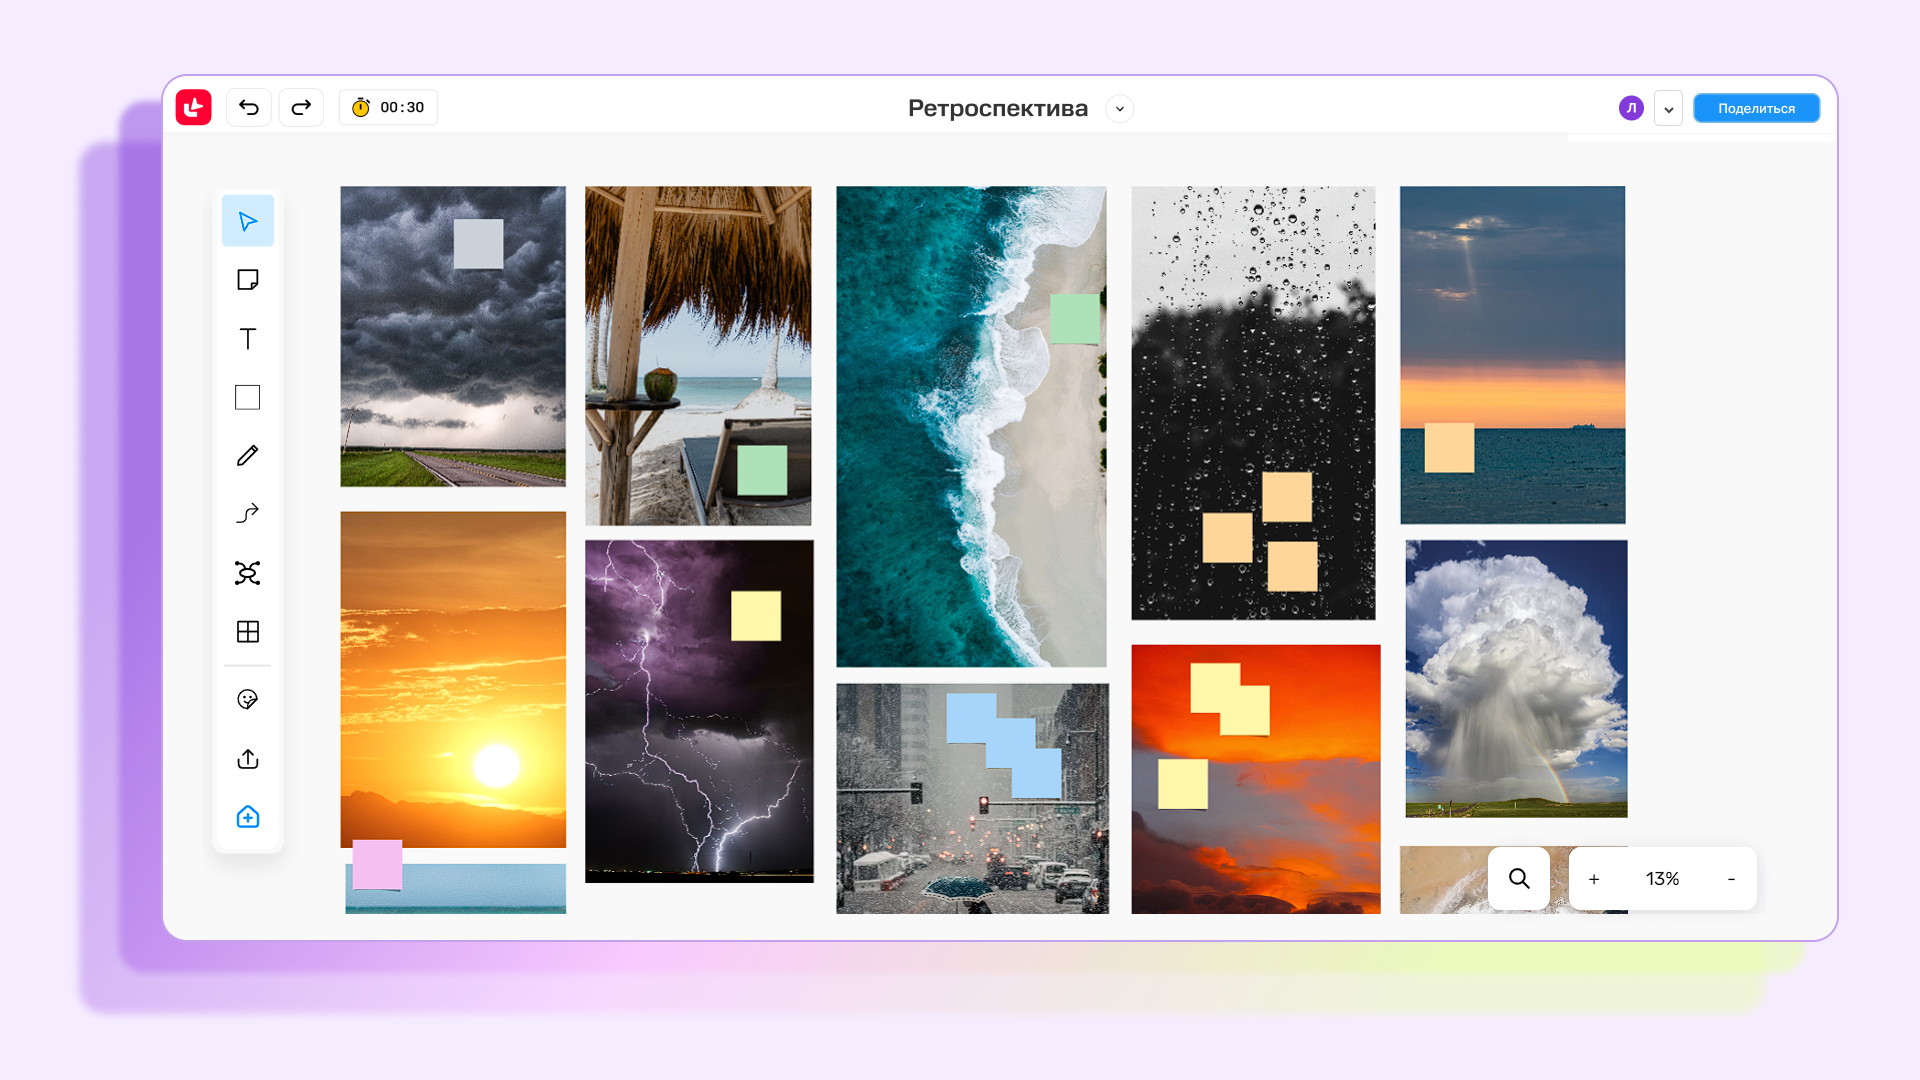The height and width of the screenshot is (1080, 1920).
Task: Click the upload file icon
Action: pos(247,759)
